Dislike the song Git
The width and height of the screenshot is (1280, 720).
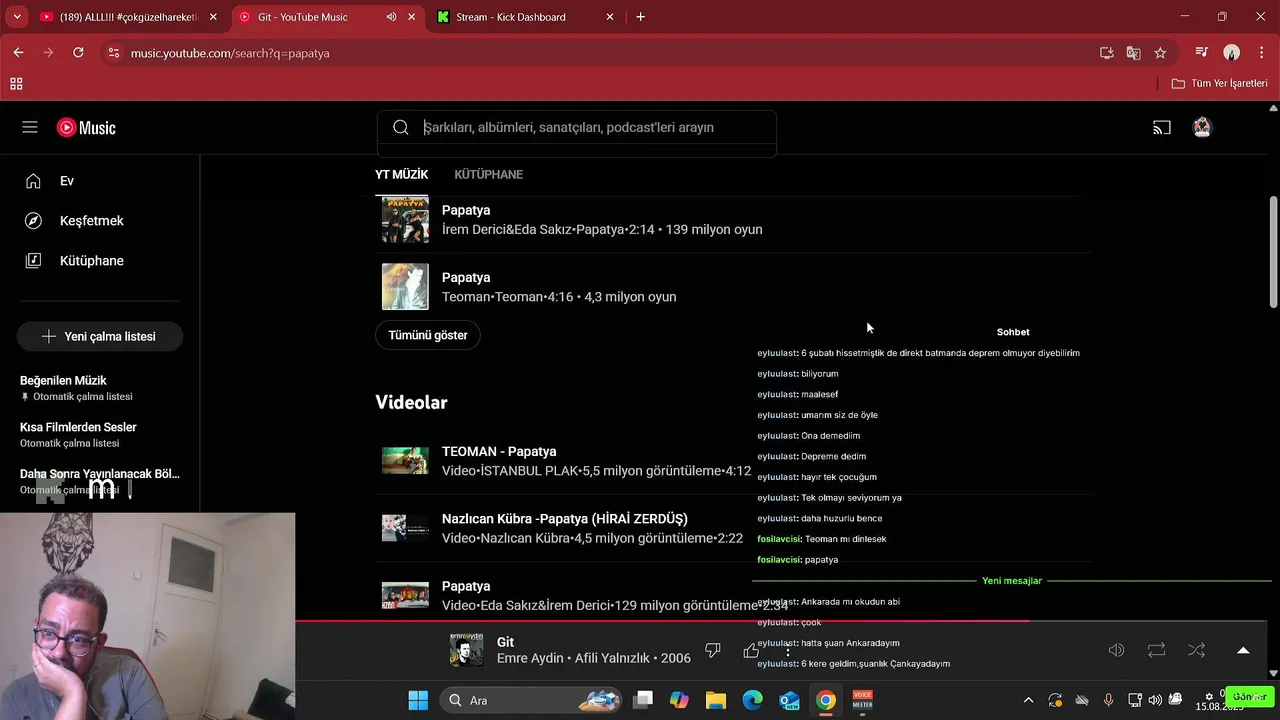712,650
